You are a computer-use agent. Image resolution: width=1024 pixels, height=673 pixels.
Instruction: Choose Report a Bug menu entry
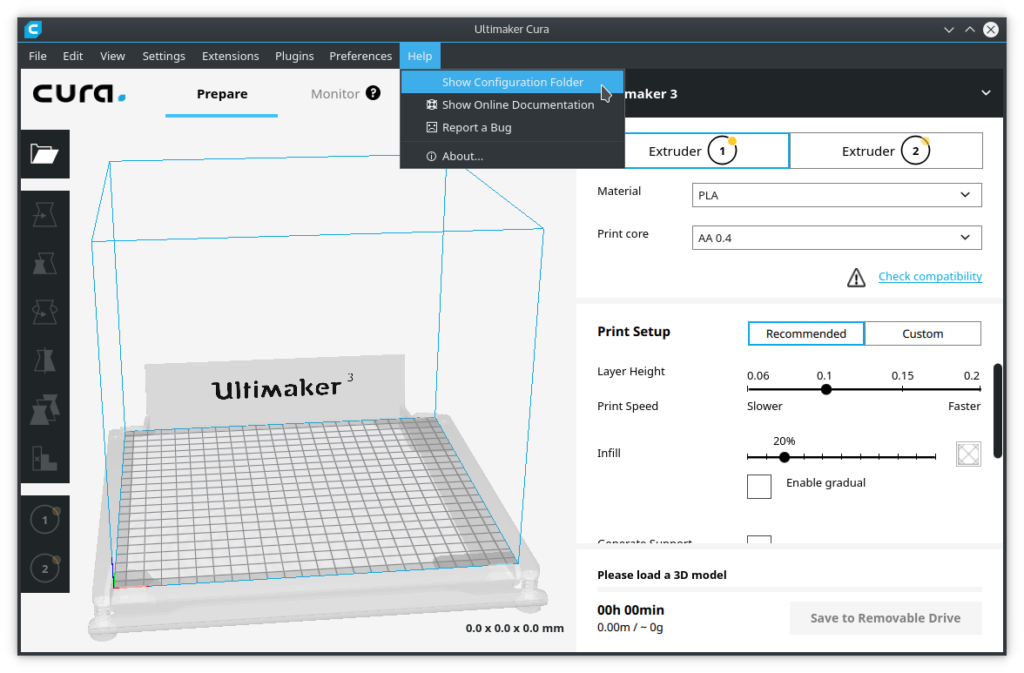pyautogui.click(x=512, y=128)
